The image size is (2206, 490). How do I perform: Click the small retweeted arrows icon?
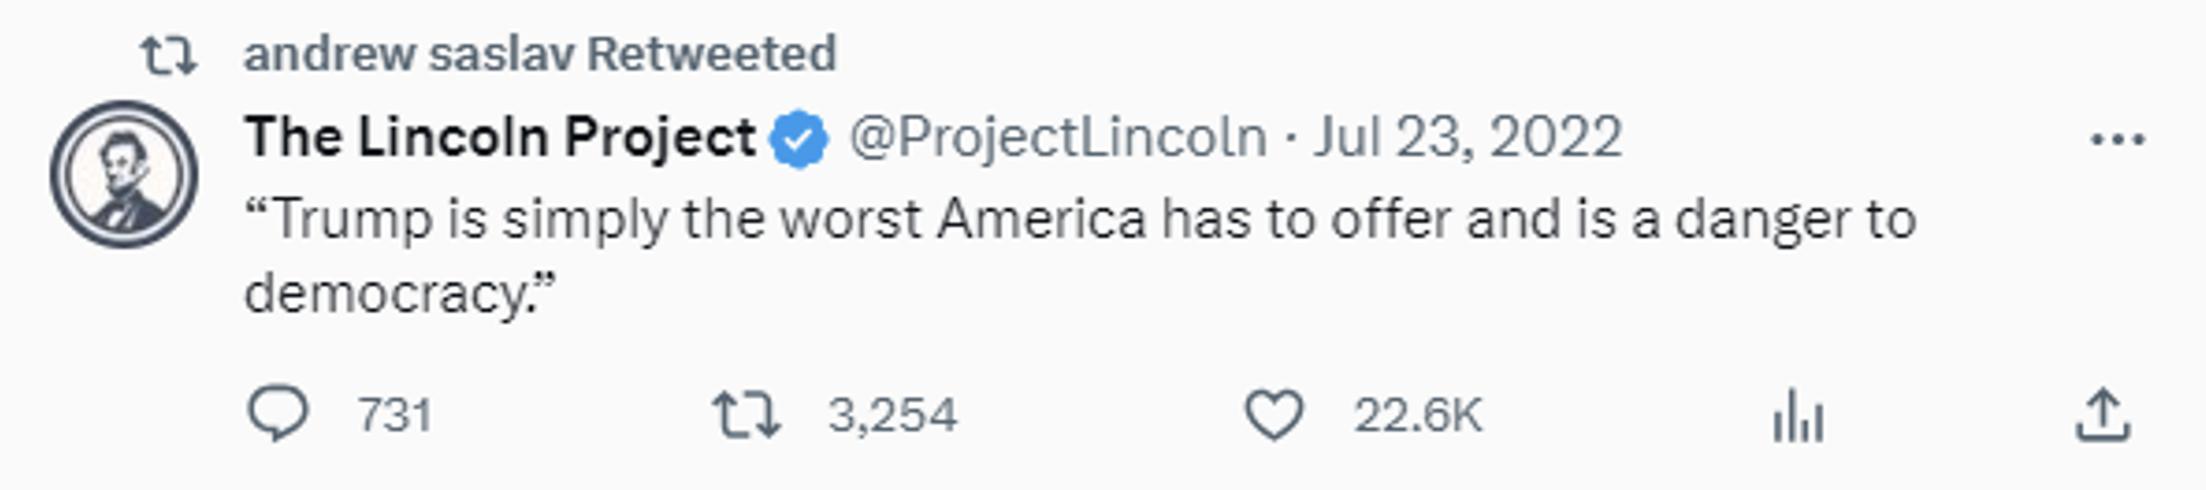point(168,55)
